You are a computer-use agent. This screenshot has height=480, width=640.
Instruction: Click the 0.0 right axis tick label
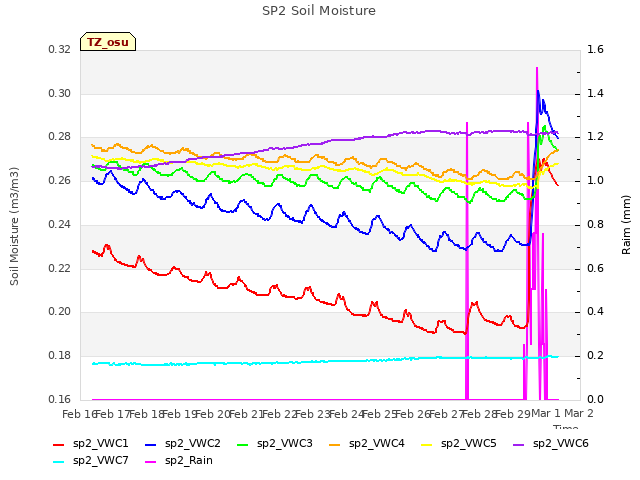click(595, 399)
